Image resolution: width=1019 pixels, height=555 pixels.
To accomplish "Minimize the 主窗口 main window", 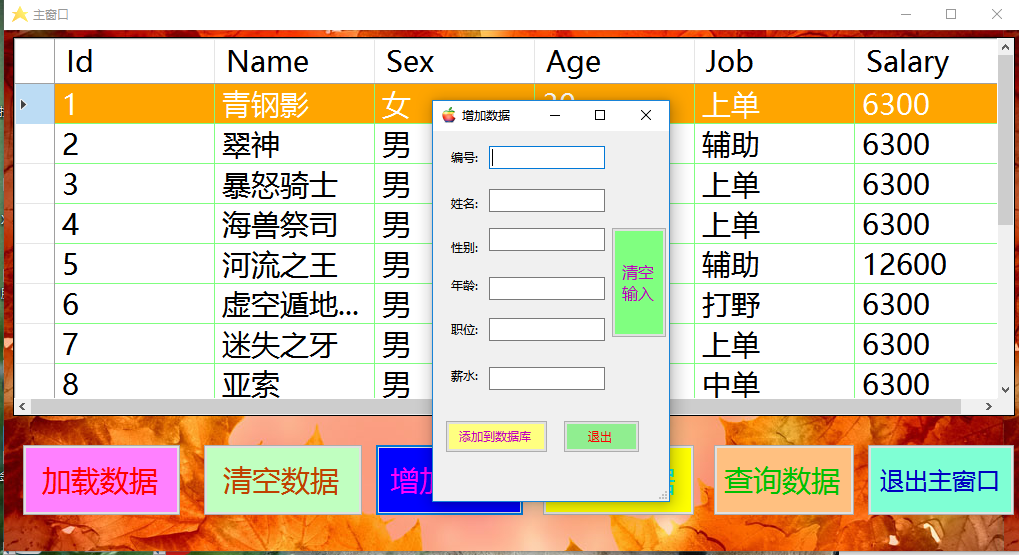I will coord(906,14).
